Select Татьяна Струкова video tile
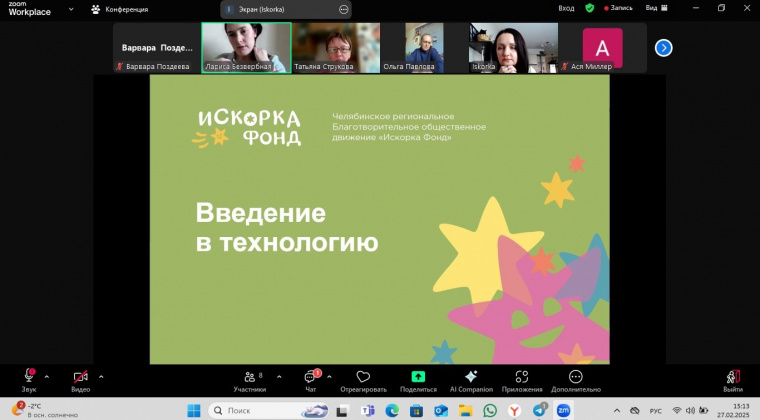Screen dimensions: 760x420 pyautogui.click(x=336, y=48)
